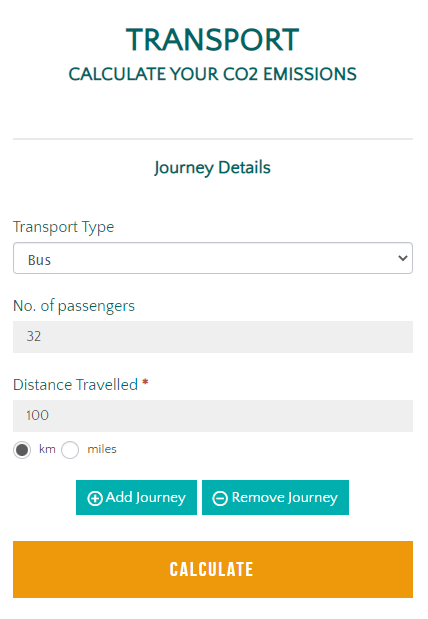
Task: Click the Journey Details section heading
Action: tap(212, 168)
